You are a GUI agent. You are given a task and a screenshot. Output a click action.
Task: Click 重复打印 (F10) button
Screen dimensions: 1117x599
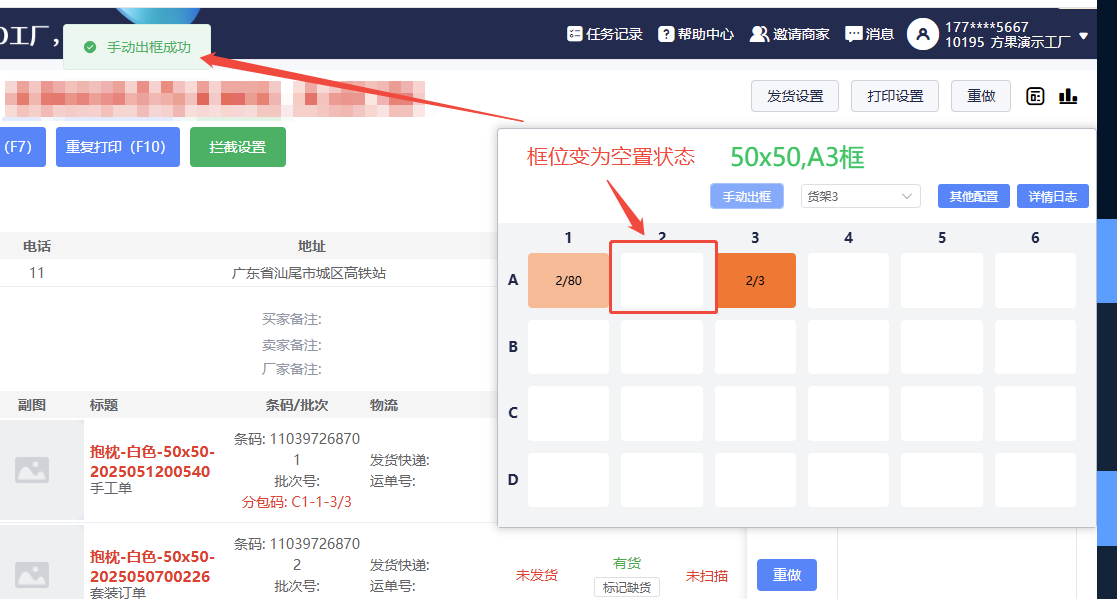[x=118, y=147]
